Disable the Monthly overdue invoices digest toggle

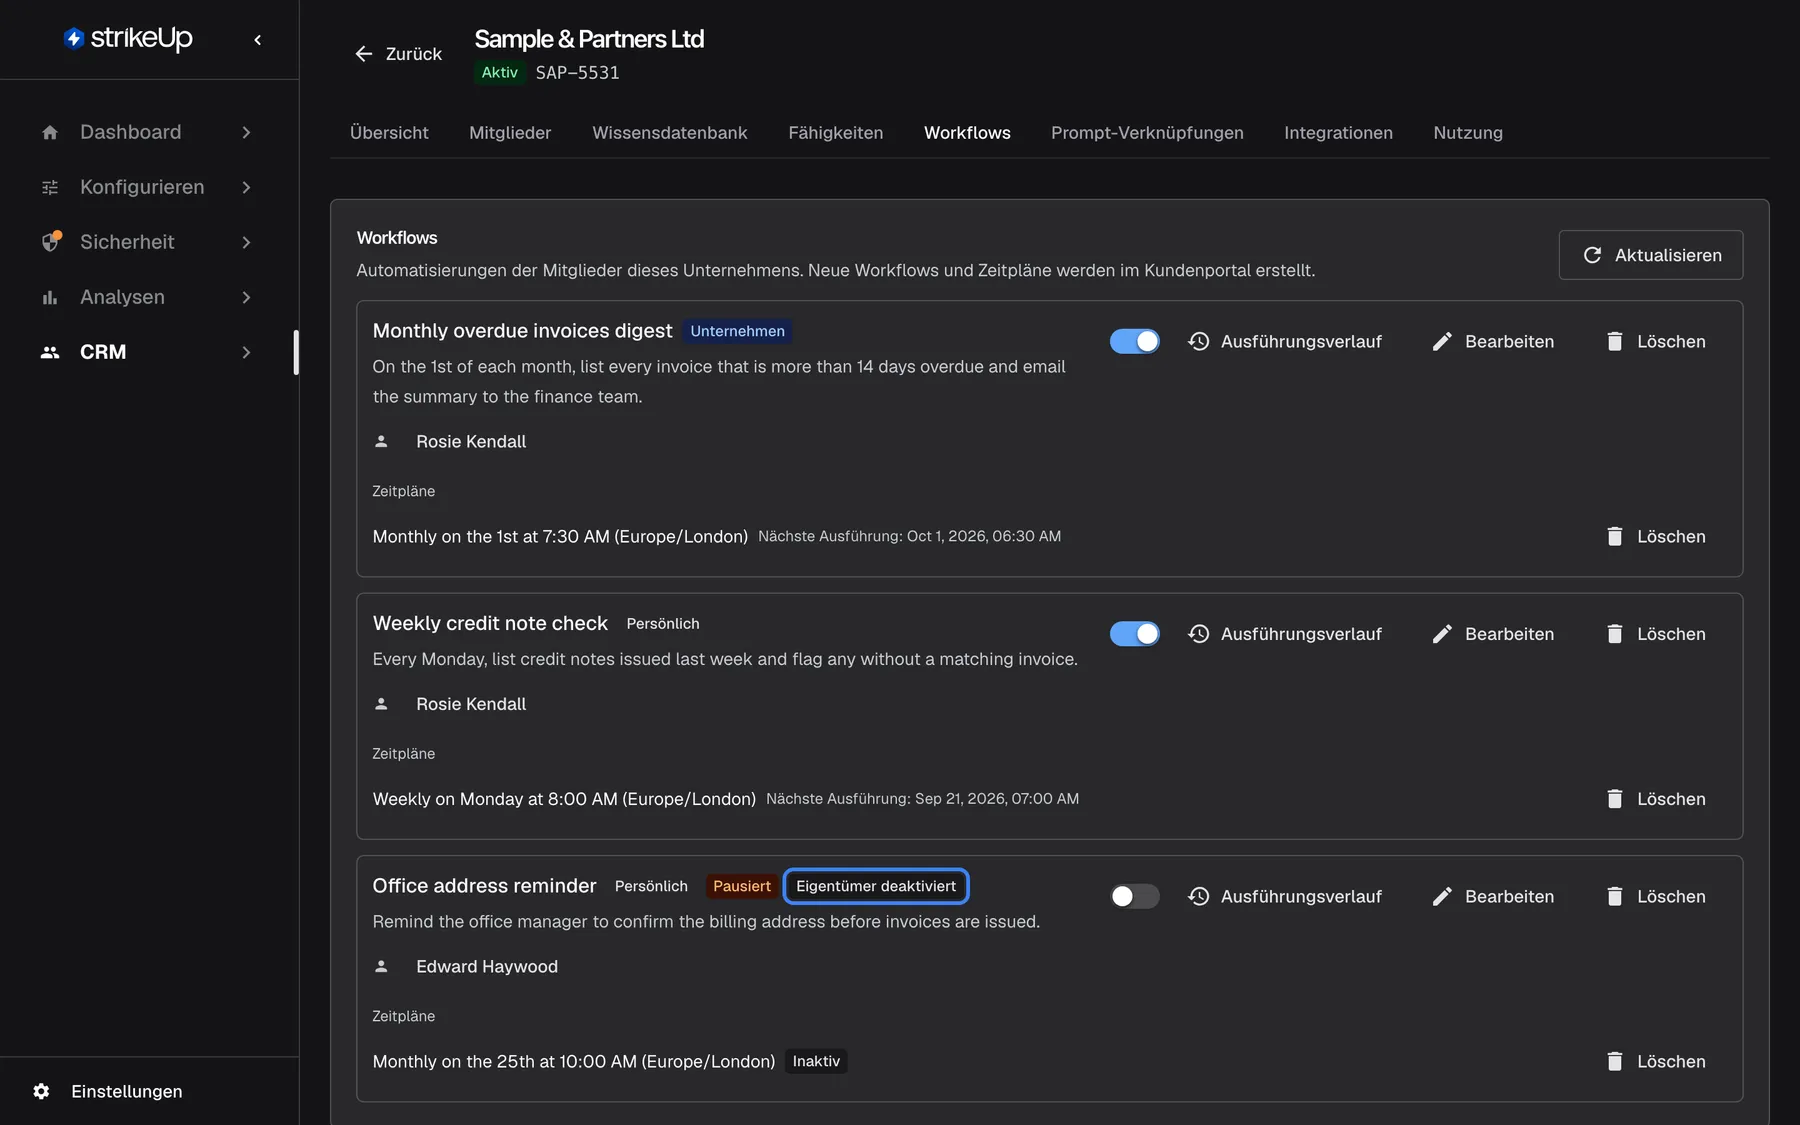pos(1135,342)
